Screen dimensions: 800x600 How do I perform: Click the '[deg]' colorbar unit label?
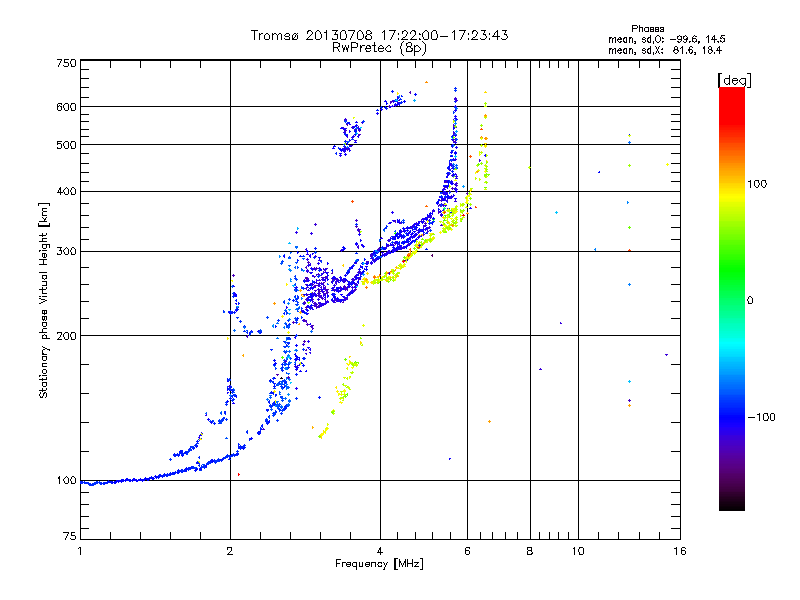click(x=734, y=80)
